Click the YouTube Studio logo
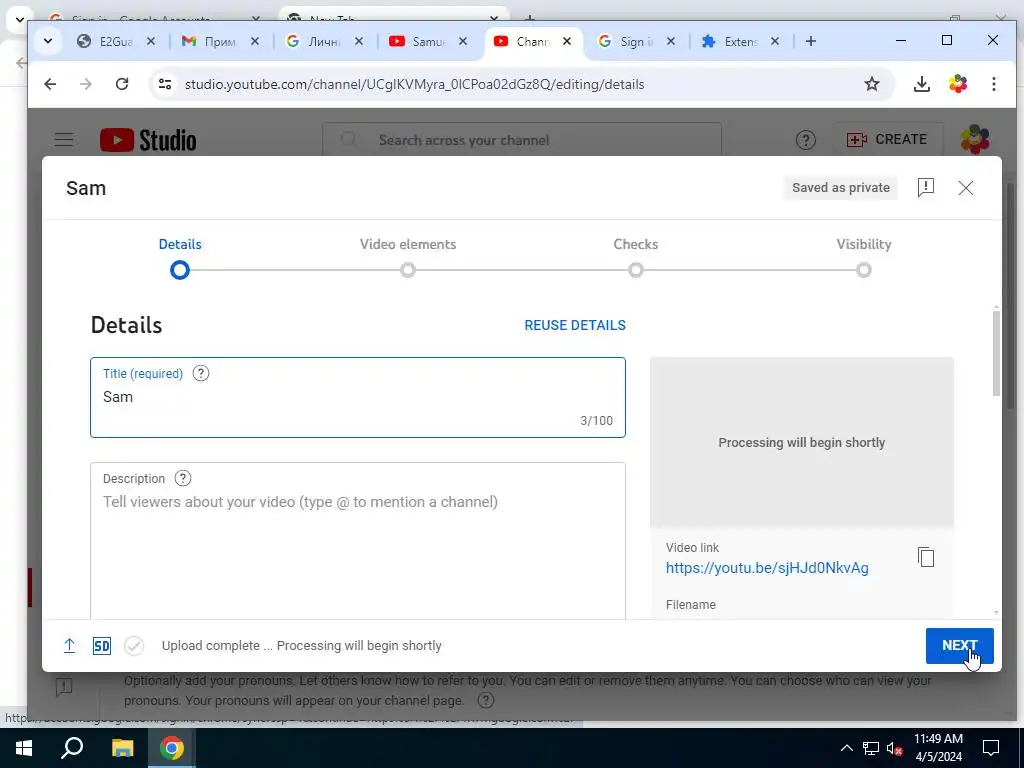The width and height of the screenshot is (1024, 768). click(x=148, y=140)
